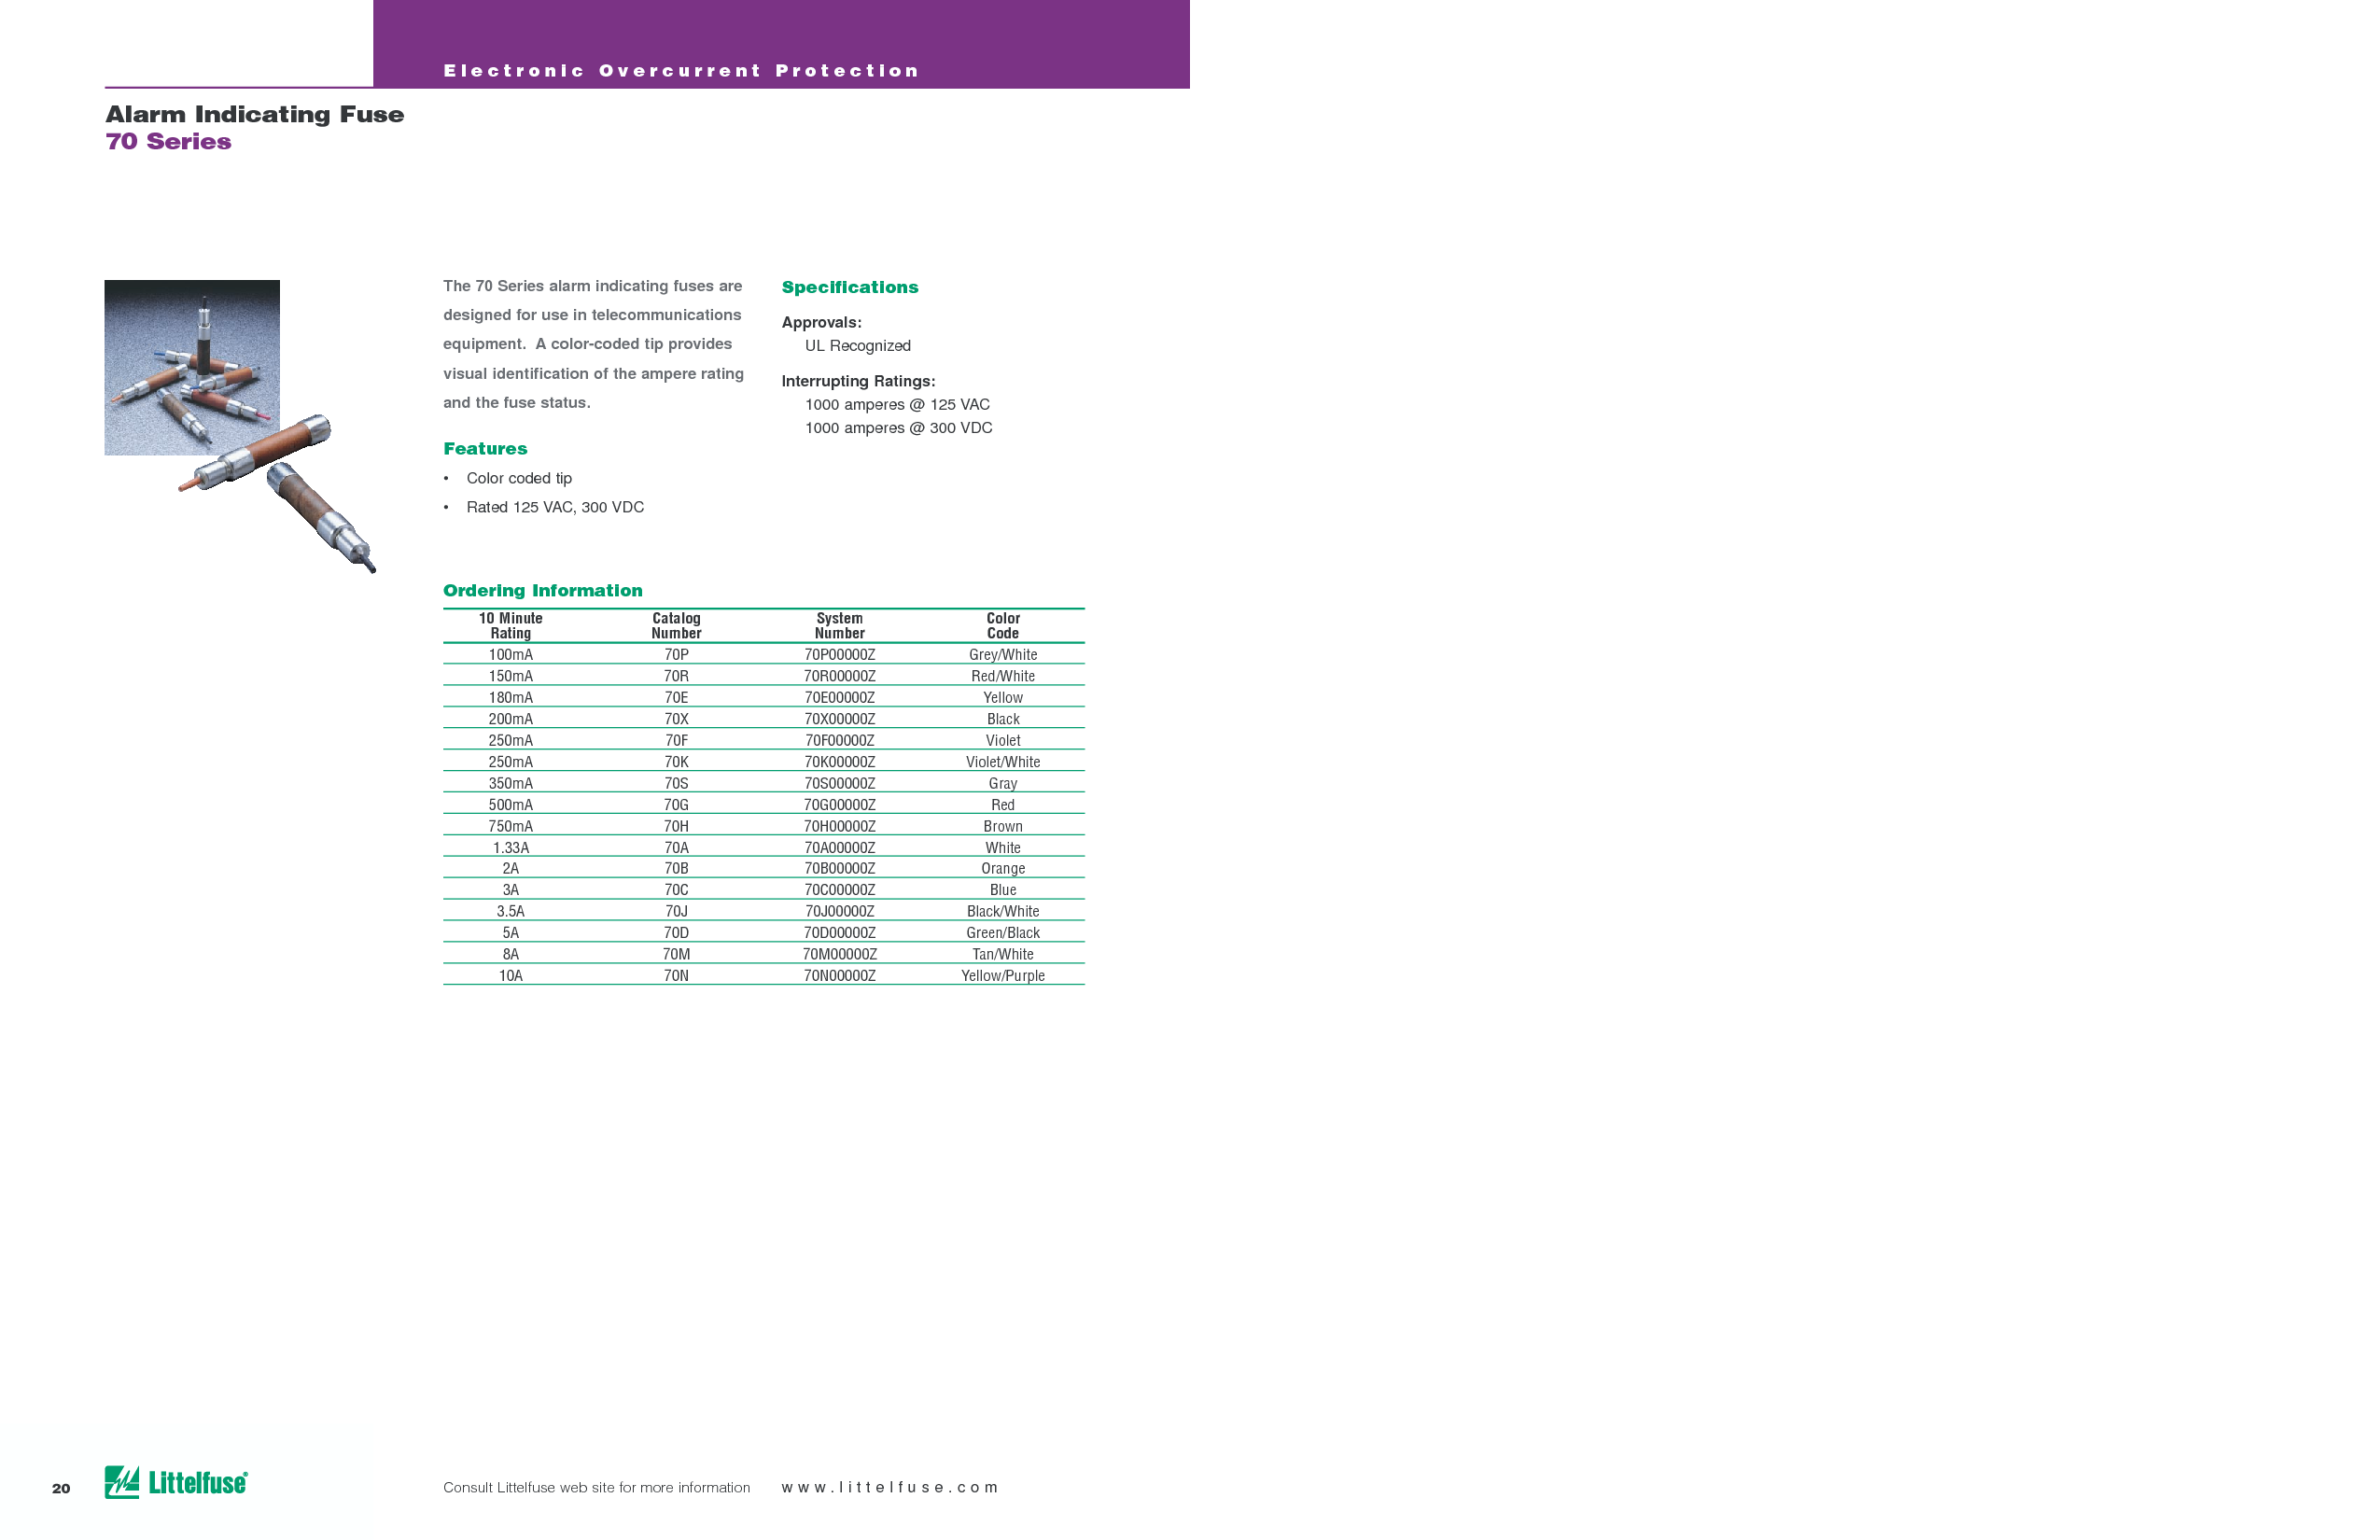Select the 70N catalog number cell
This screenshot has height=1540, width=2380.
(x=676, y=976)
